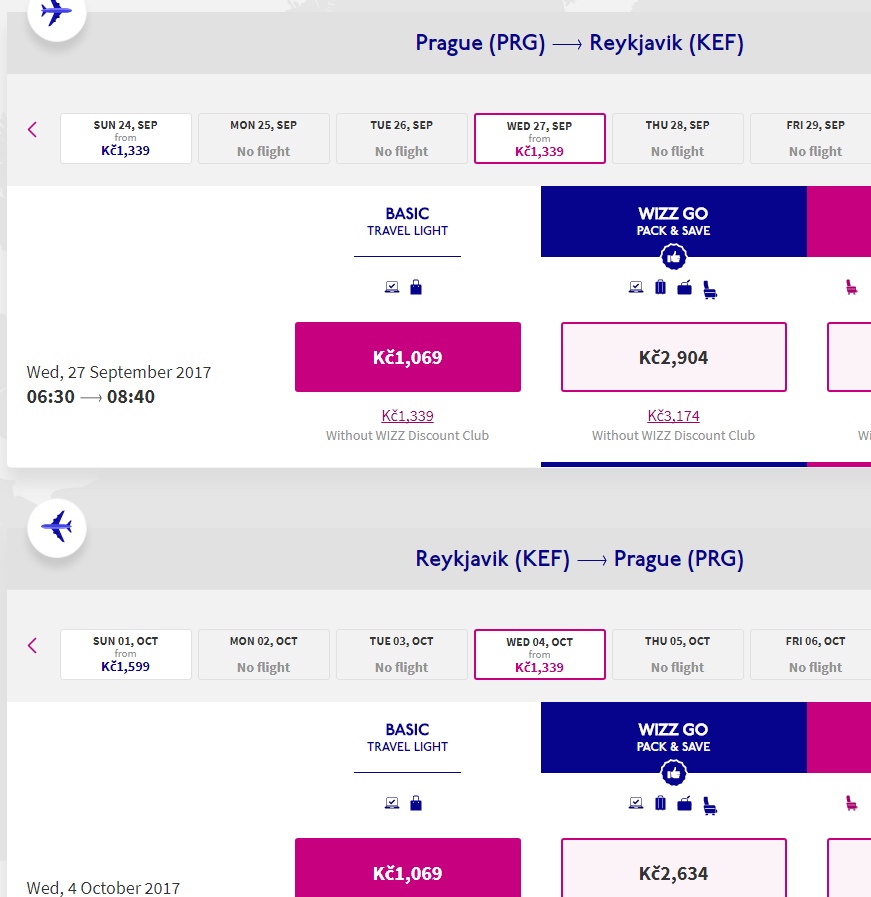Click the online check-in icon under outbound BASIC
Screen dimensions: 871x897
392,287
